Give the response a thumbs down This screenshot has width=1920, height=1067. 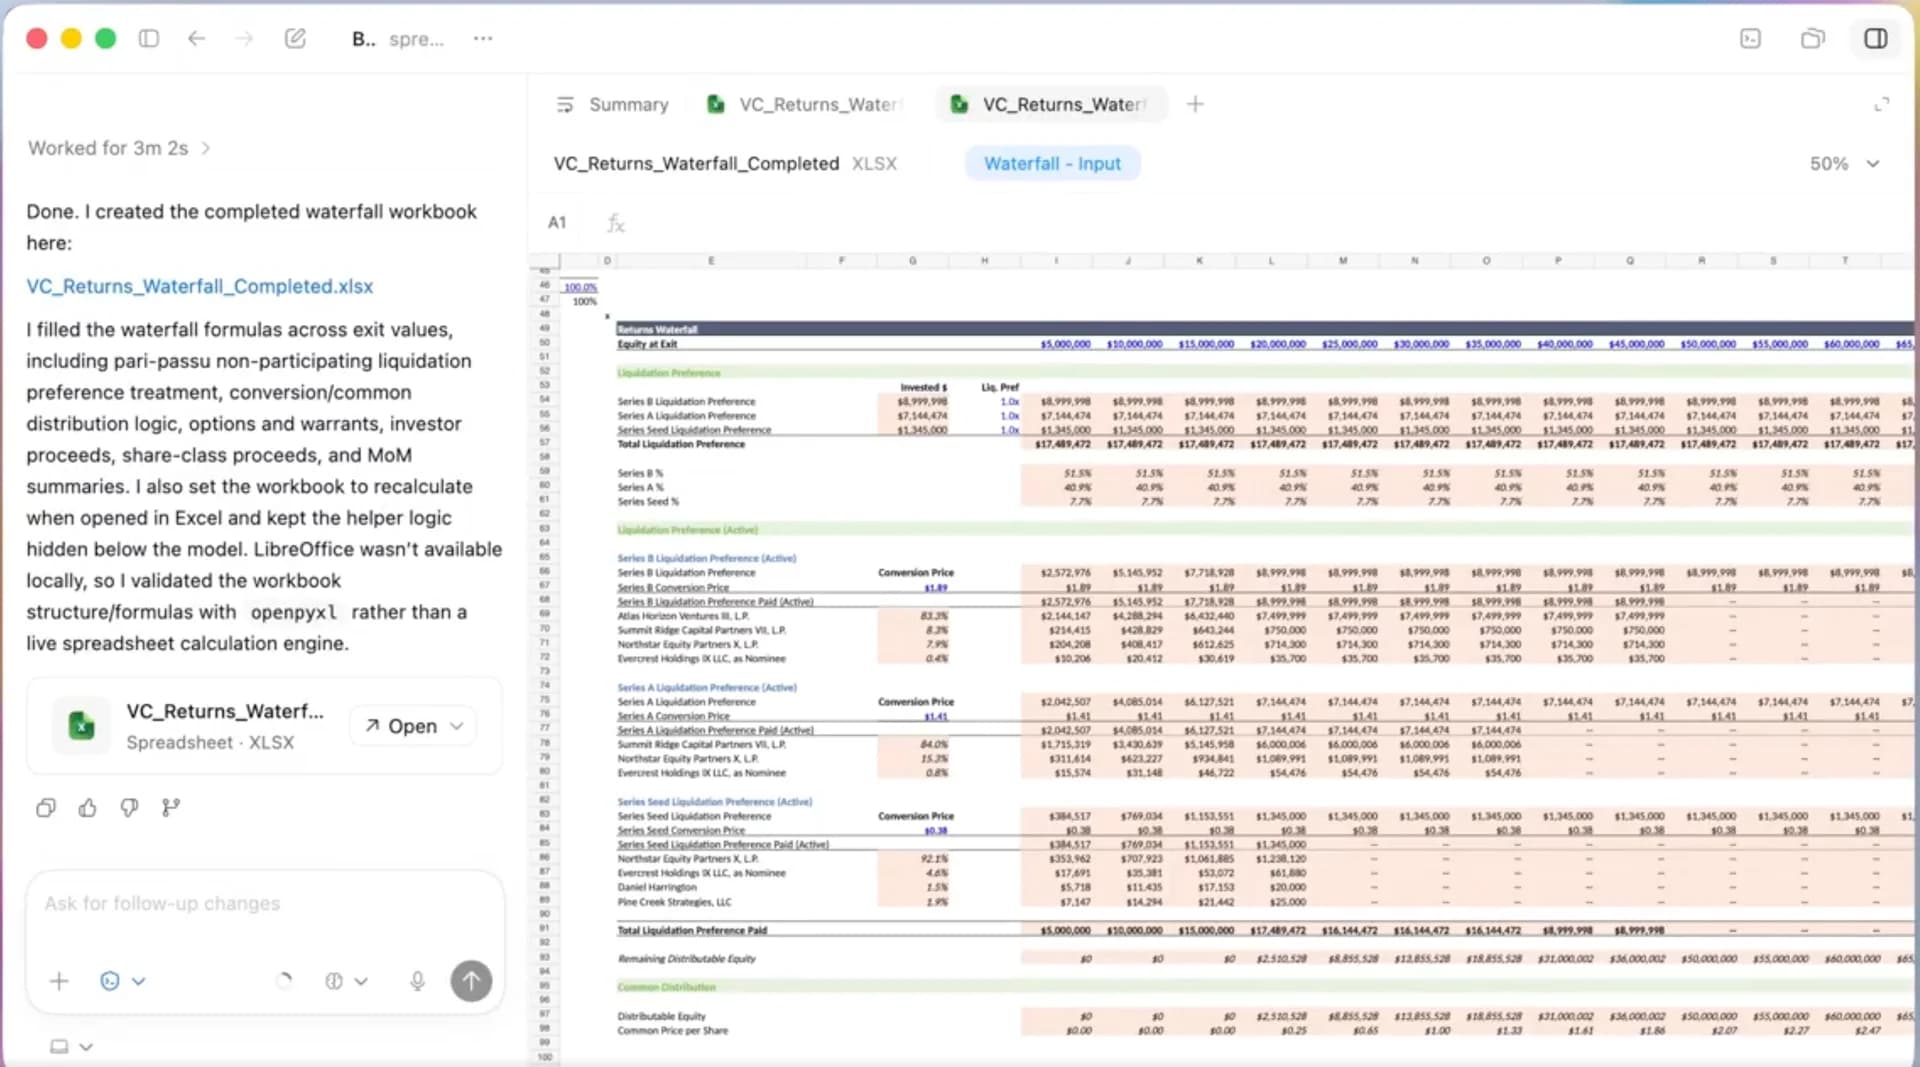(128, 807)
